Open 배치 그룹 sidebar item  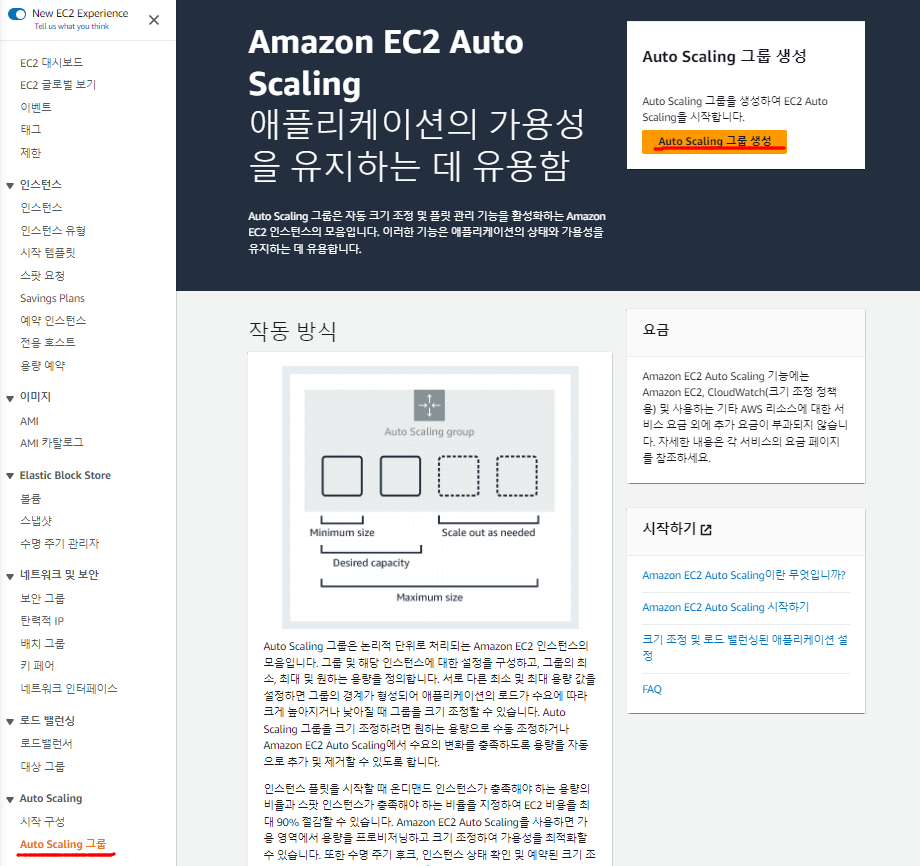point(42,644)
